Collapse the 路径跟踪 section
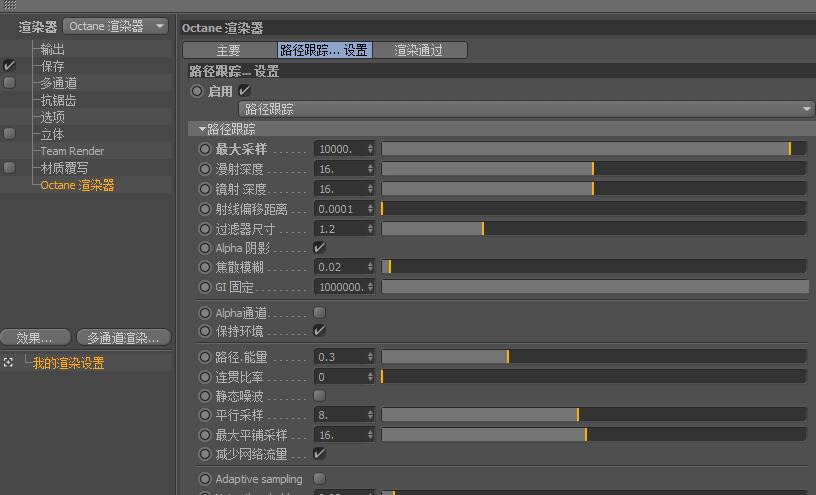Image resolution: width=816 pixels, height=495 pixels. click(202, 129)
